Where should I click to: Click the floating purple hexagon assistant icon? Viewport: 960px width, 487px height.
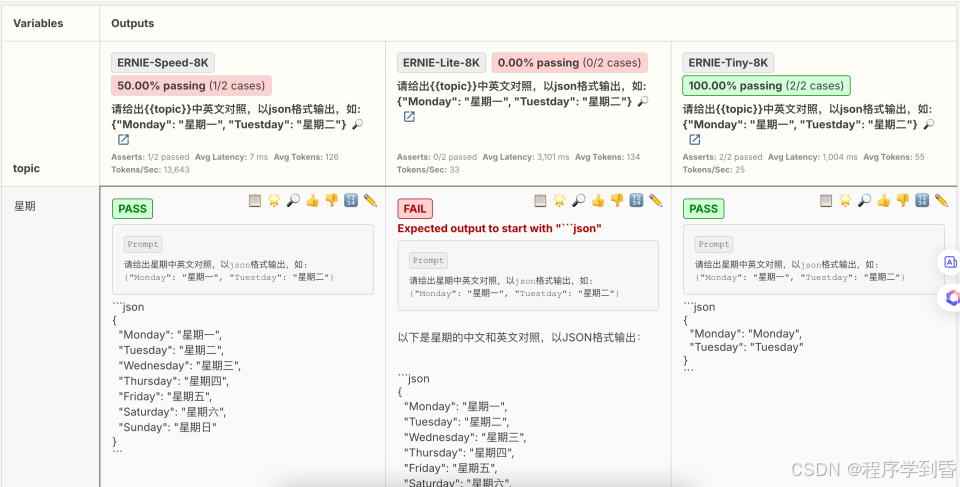(x=951, y=298)
